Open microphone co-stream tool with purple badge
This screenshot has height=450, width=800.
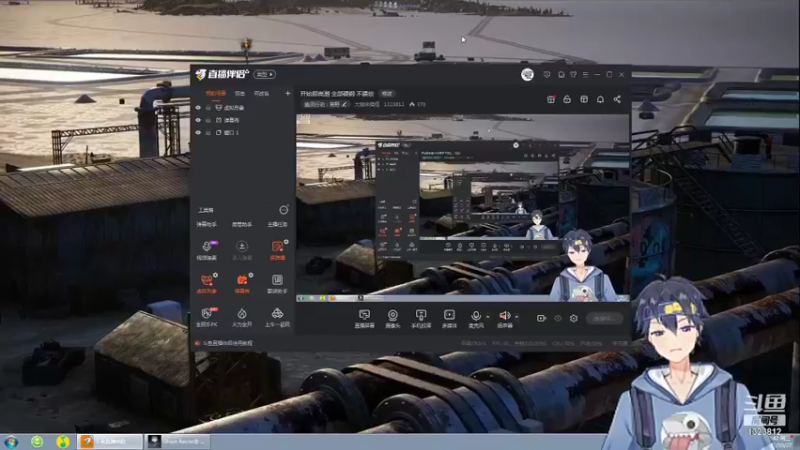coord(207,250)
